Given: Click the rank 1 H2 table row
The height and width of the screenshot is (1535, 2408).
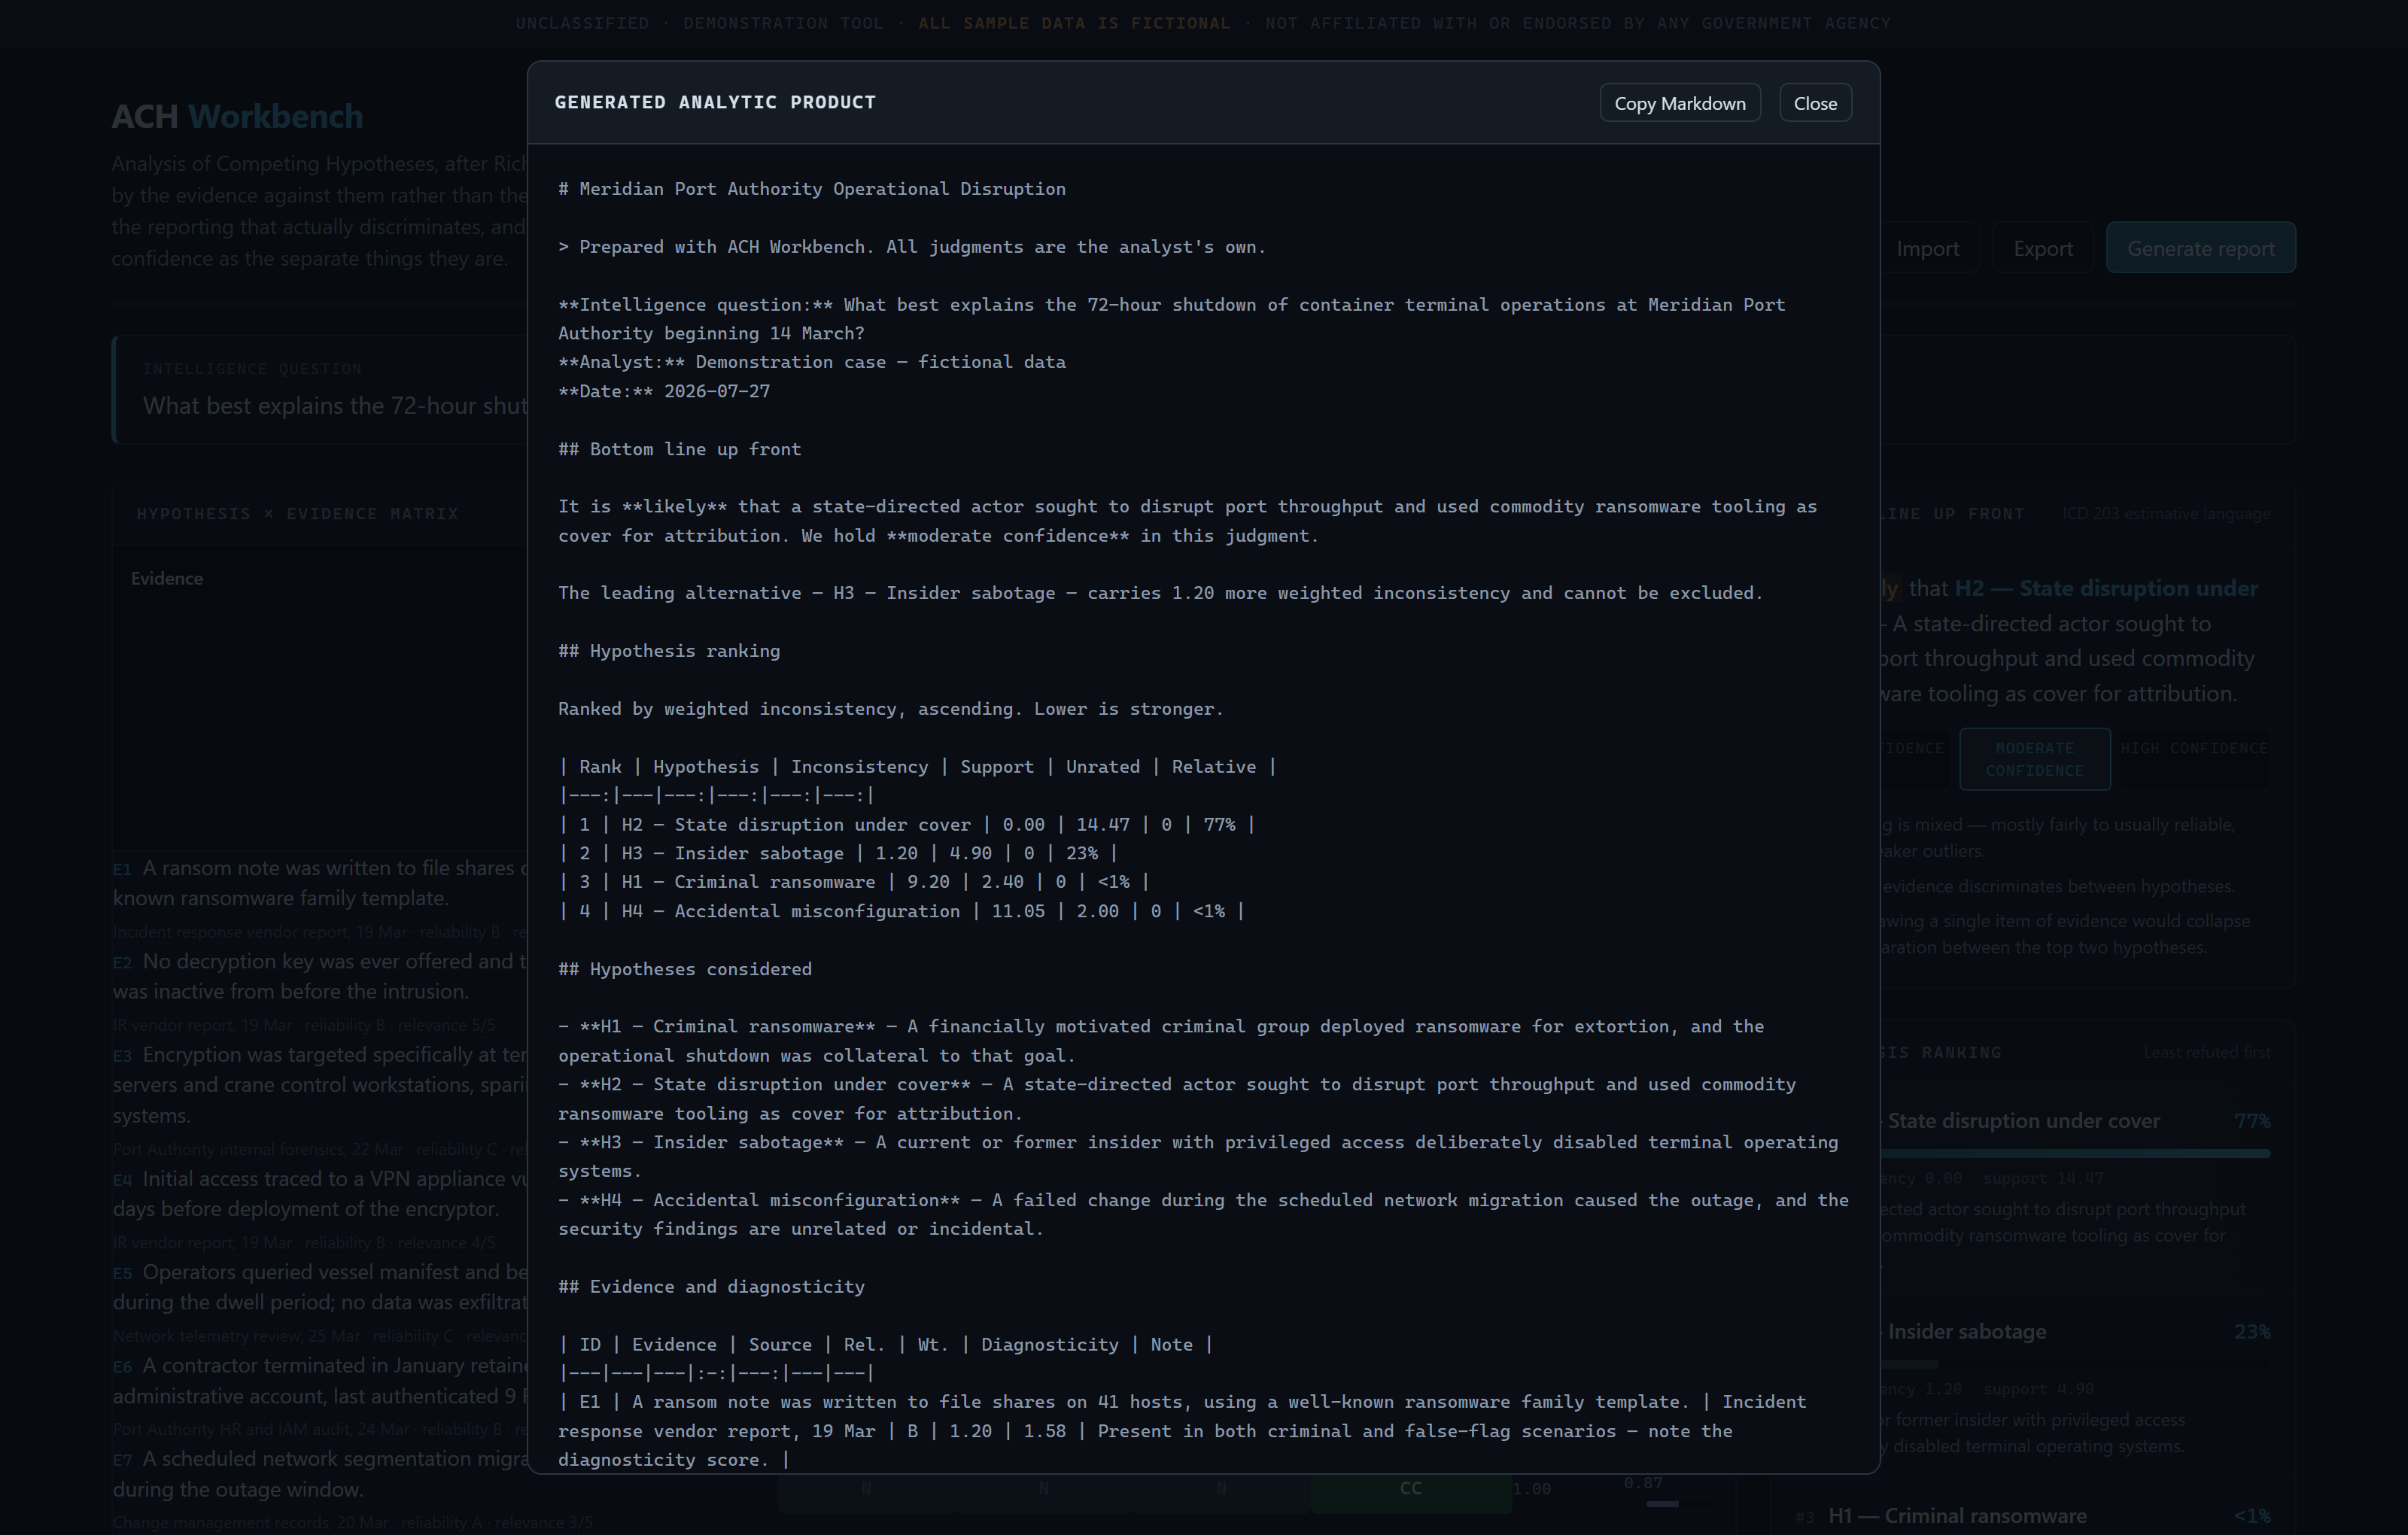Looking at the screenshot, I should tap(907, 825).
